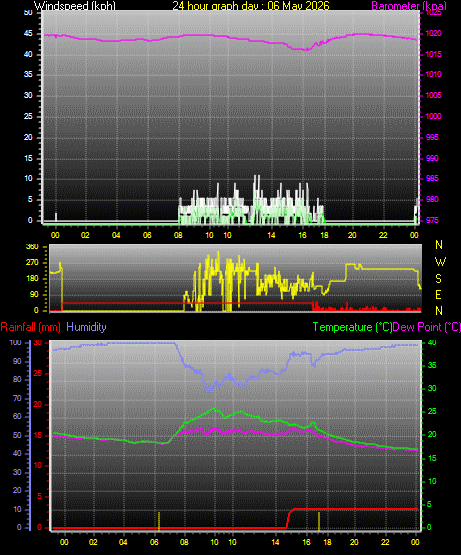Click the 270 wind direction axis value

click(32, 263)
